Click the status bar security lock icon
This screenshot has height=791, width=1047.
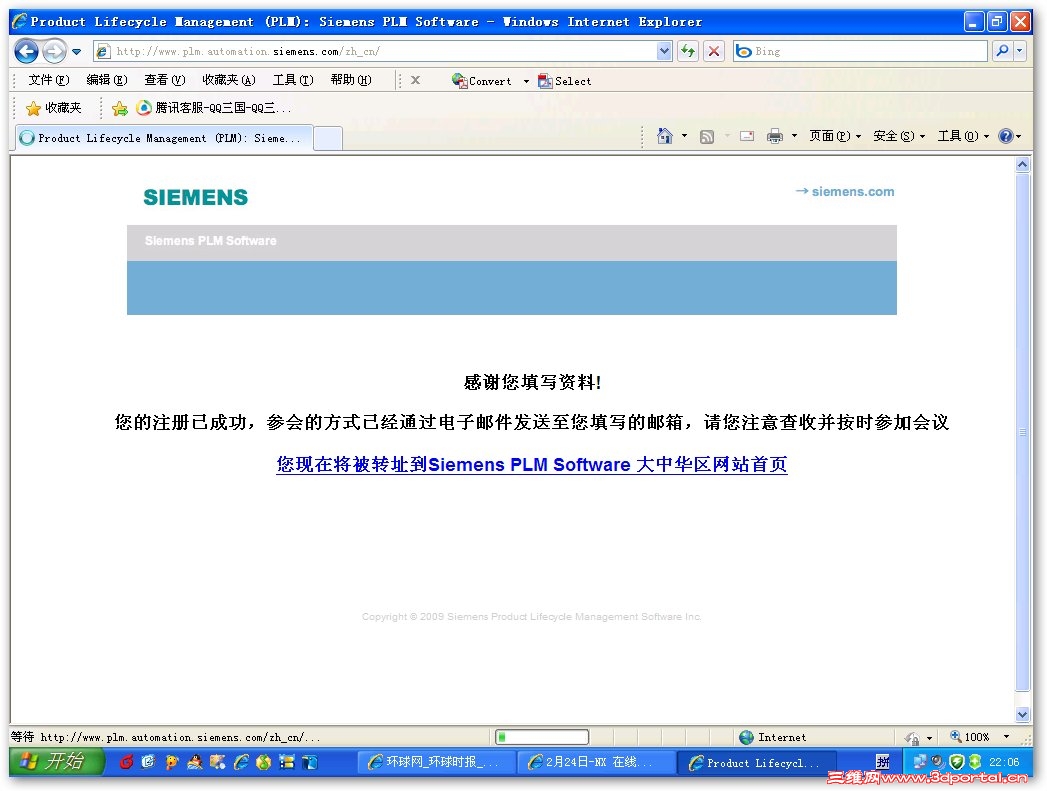(913, 738)
